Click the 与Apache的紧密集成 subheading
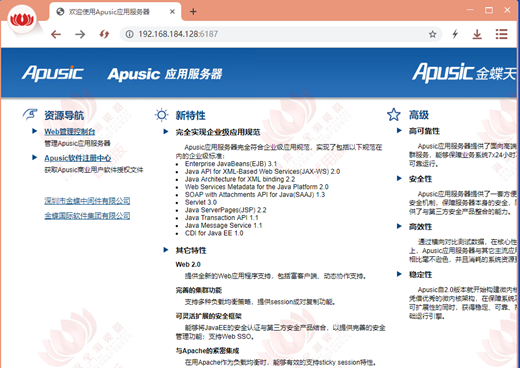Viewport: 520px width, 368px height. pyautogui.click(x=207, y=351)
